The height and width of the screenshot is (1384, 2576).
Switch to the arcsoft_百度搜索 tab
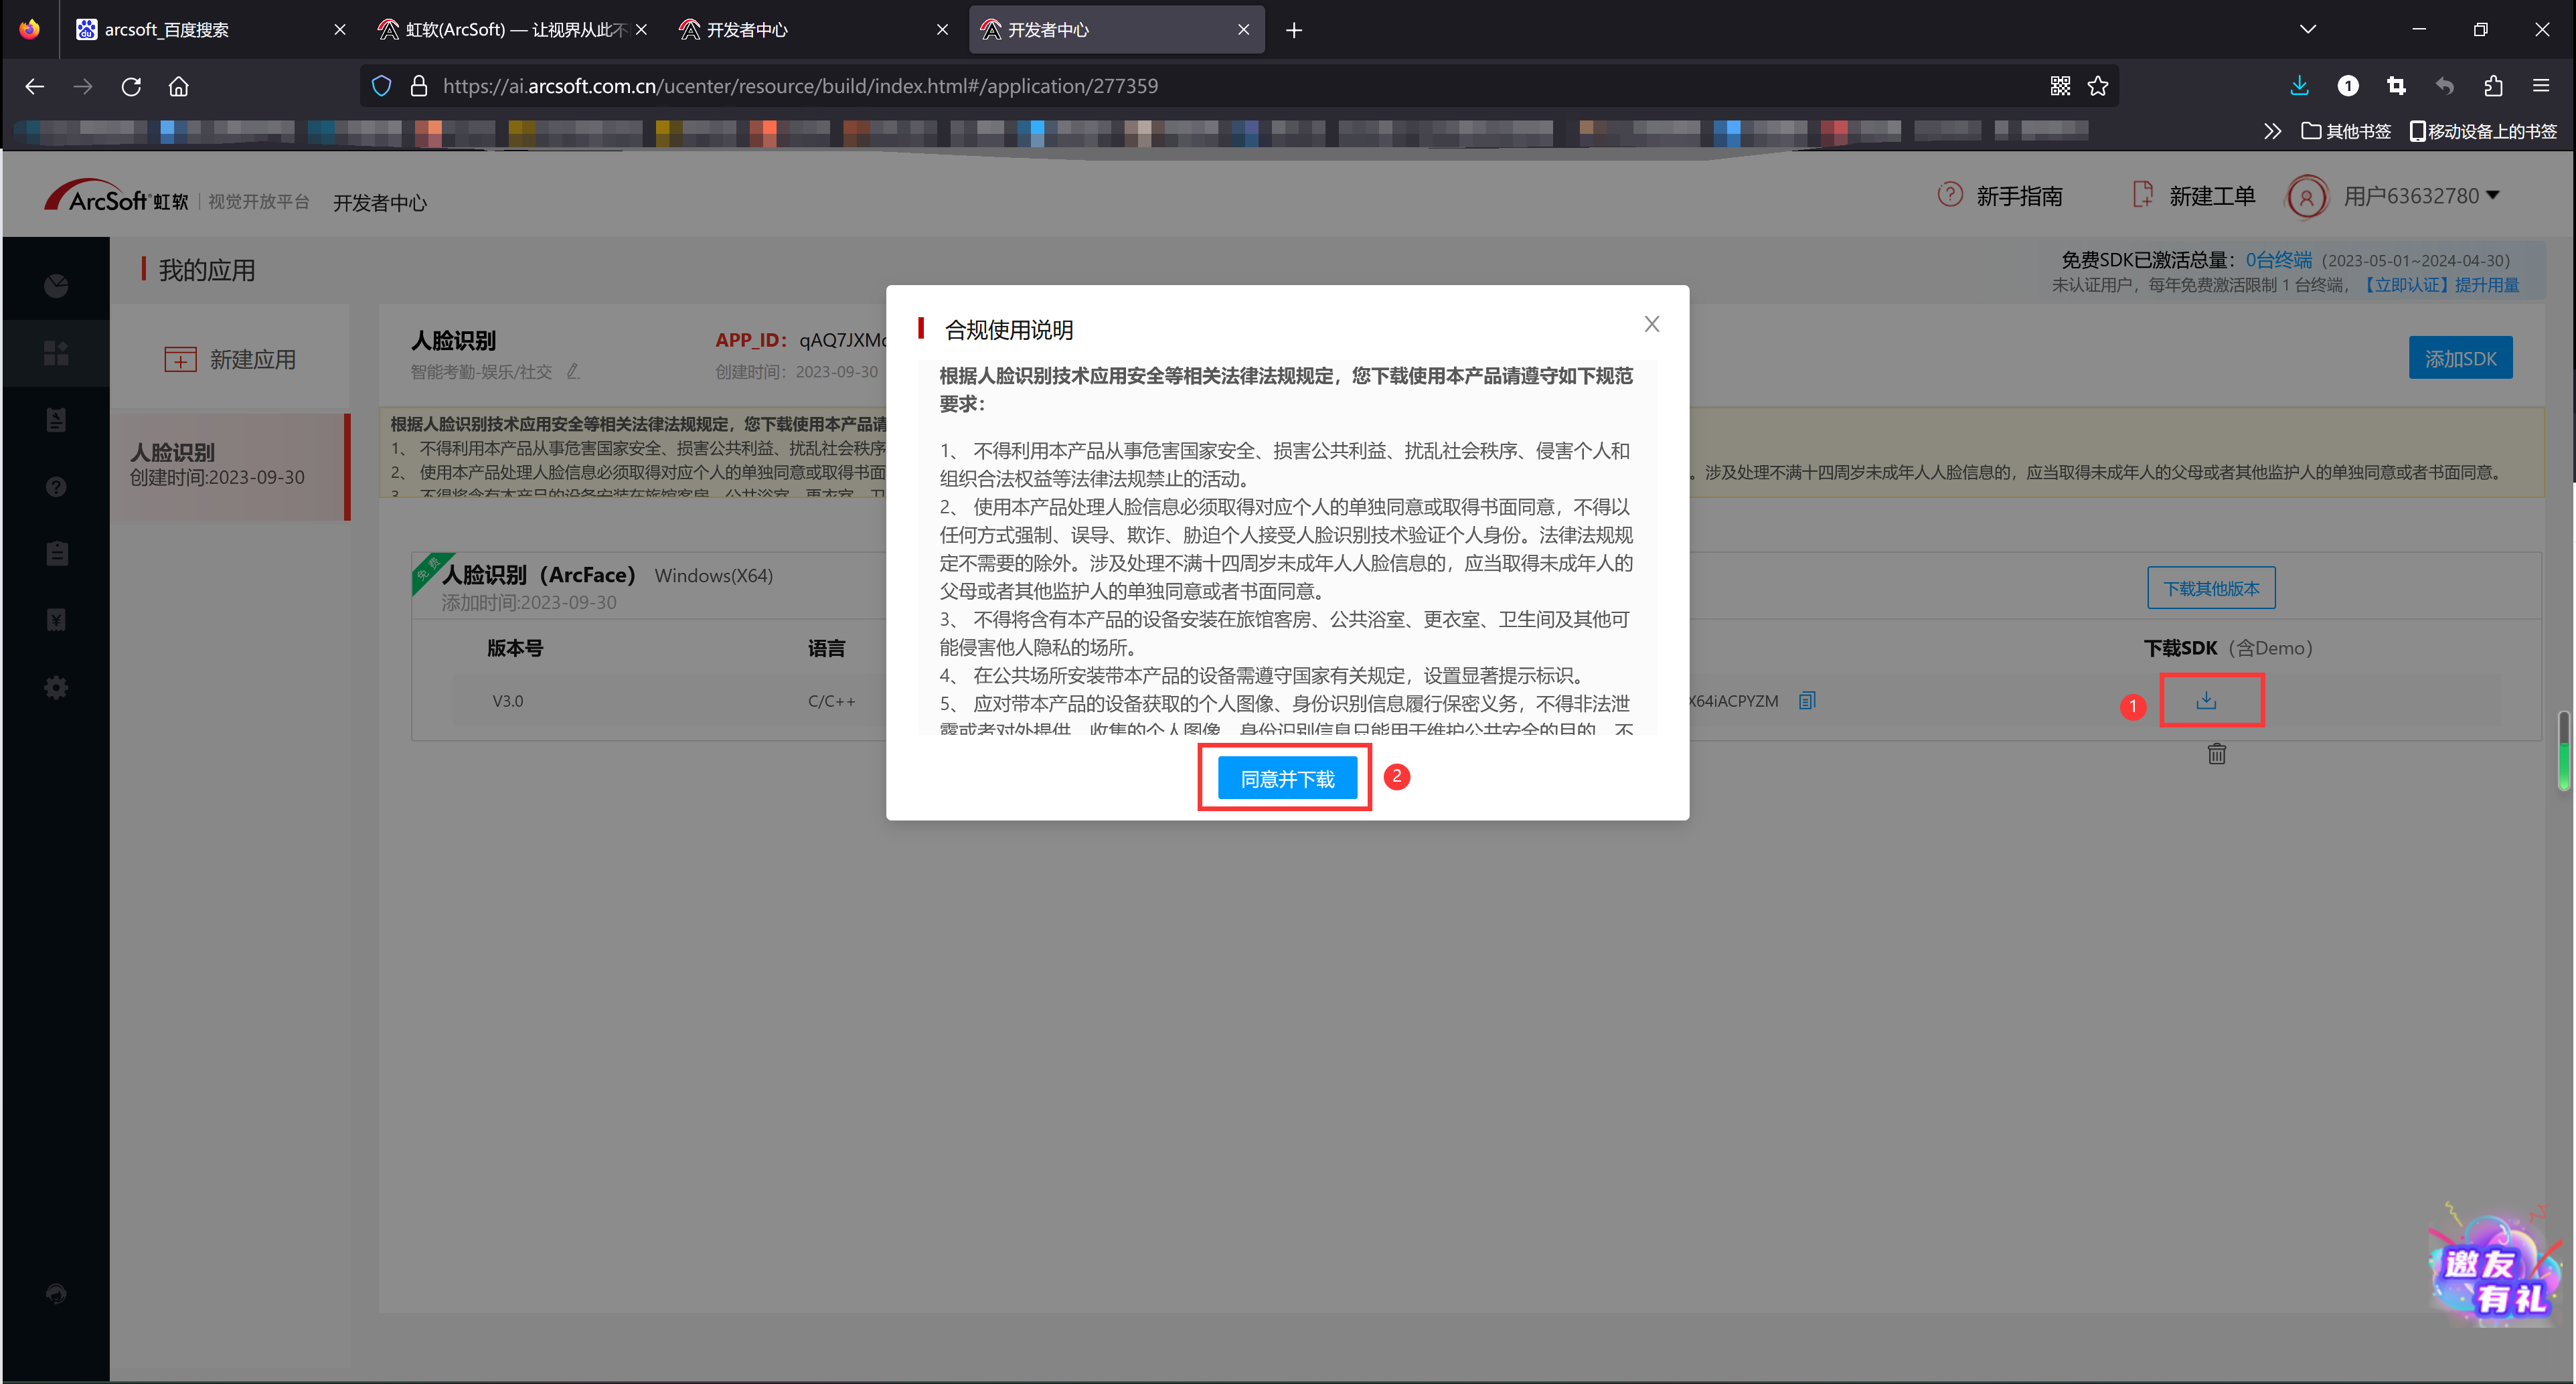200,29
